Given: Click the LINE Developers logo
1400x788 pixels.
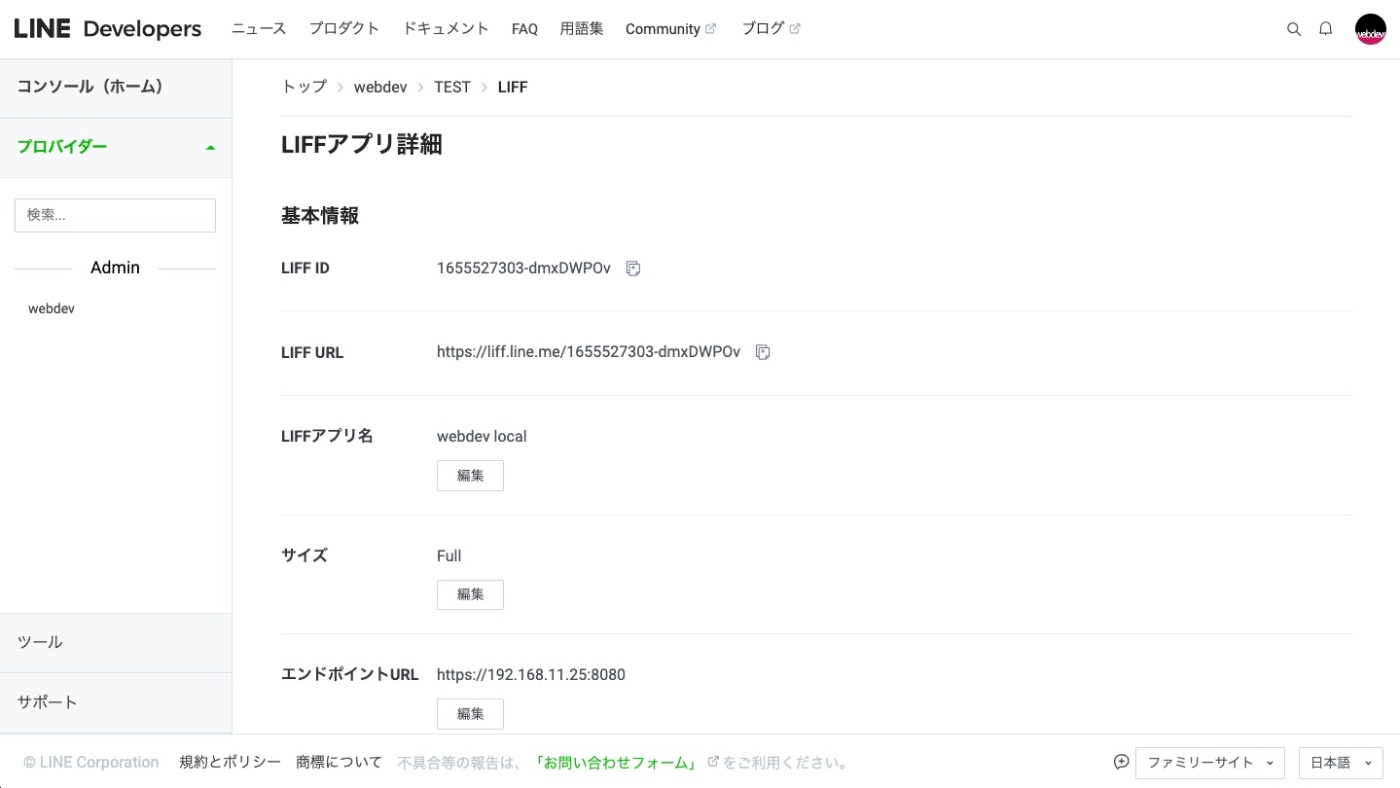Looking at the screenshot, I should pos(108,29).
